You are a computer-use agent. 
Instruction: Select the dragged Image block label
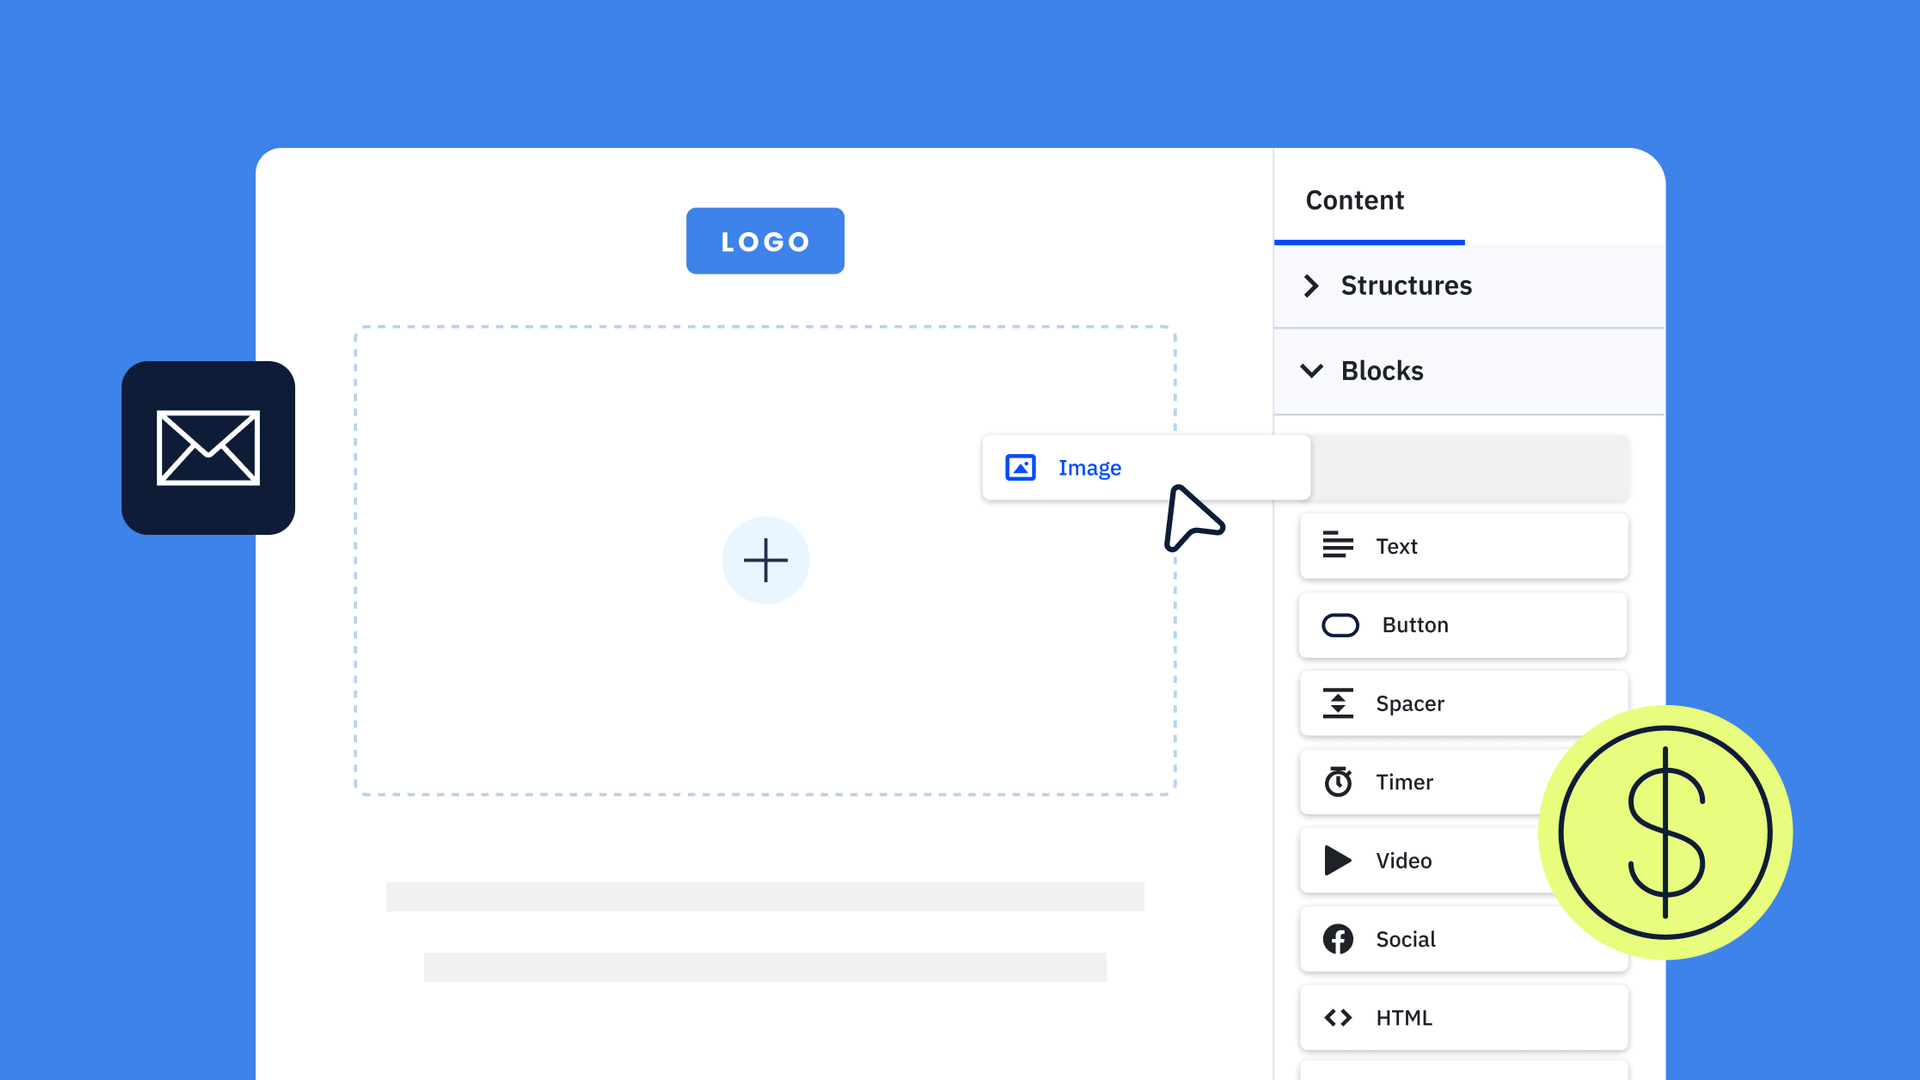[x=1089, y=468]
